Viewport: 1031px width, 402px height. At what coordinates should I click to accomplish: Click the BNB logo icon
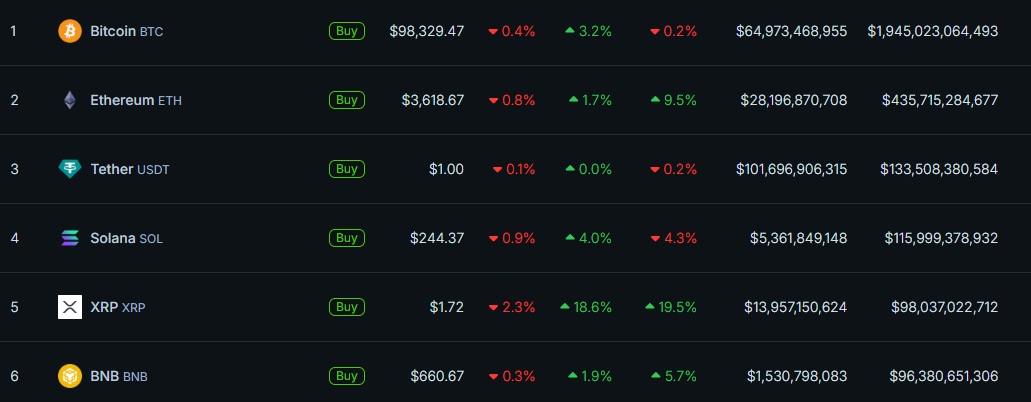[70, 376]
